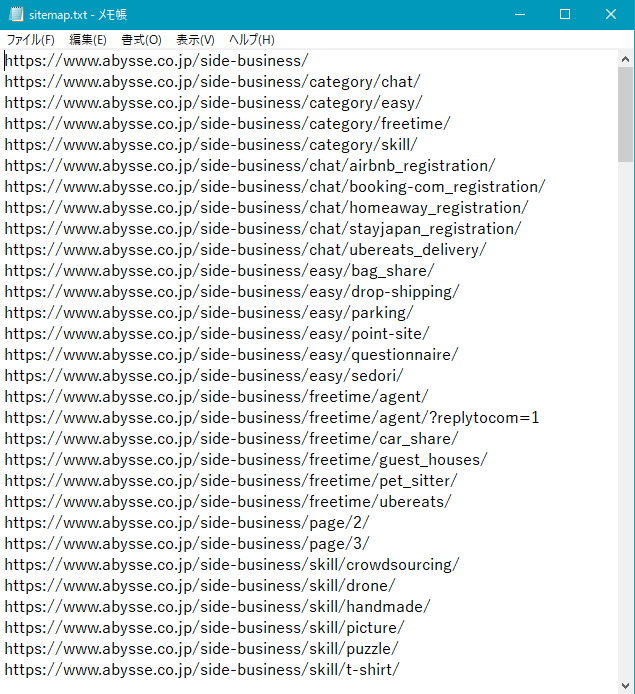Click the line ending in freetime/agent/
This screenshot has width=635, height=694.
(216, 397)
